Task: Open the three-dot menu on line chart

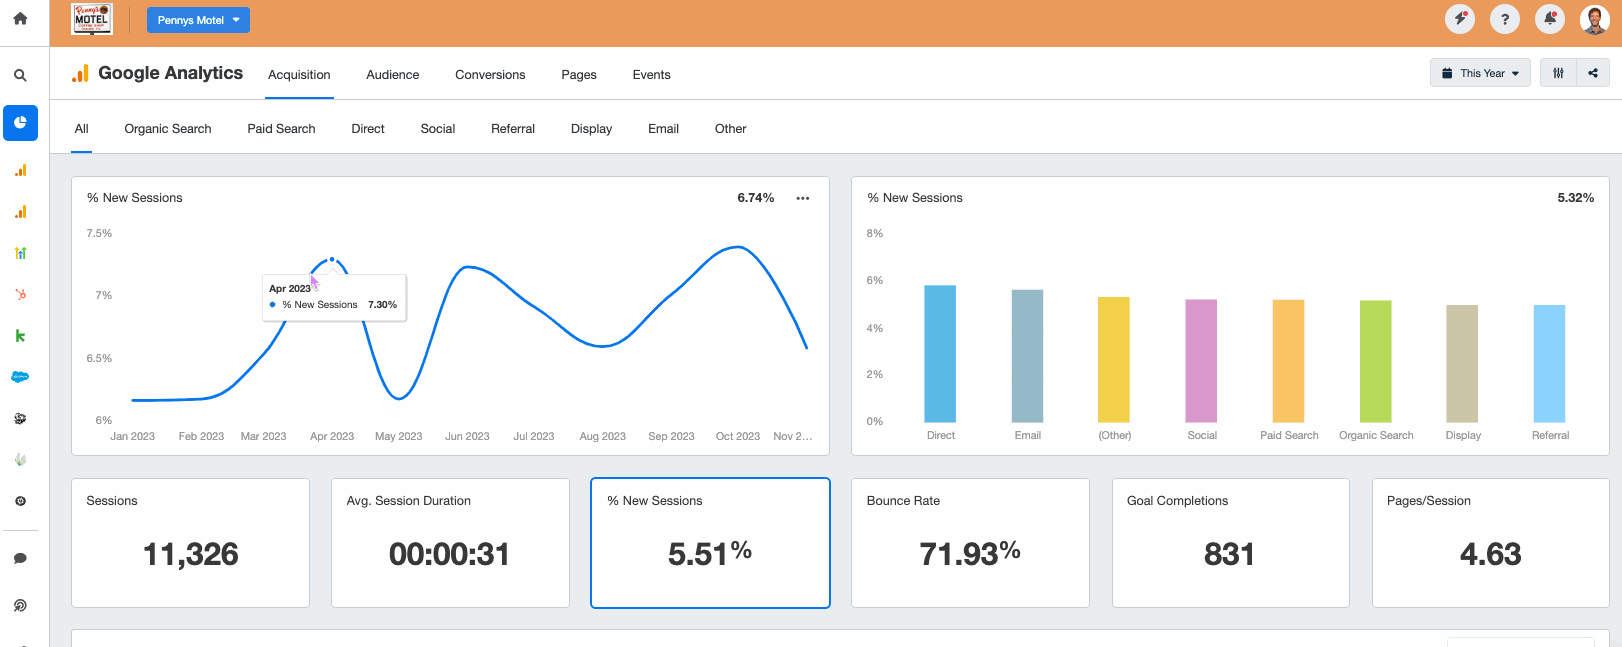Action: 802,198
